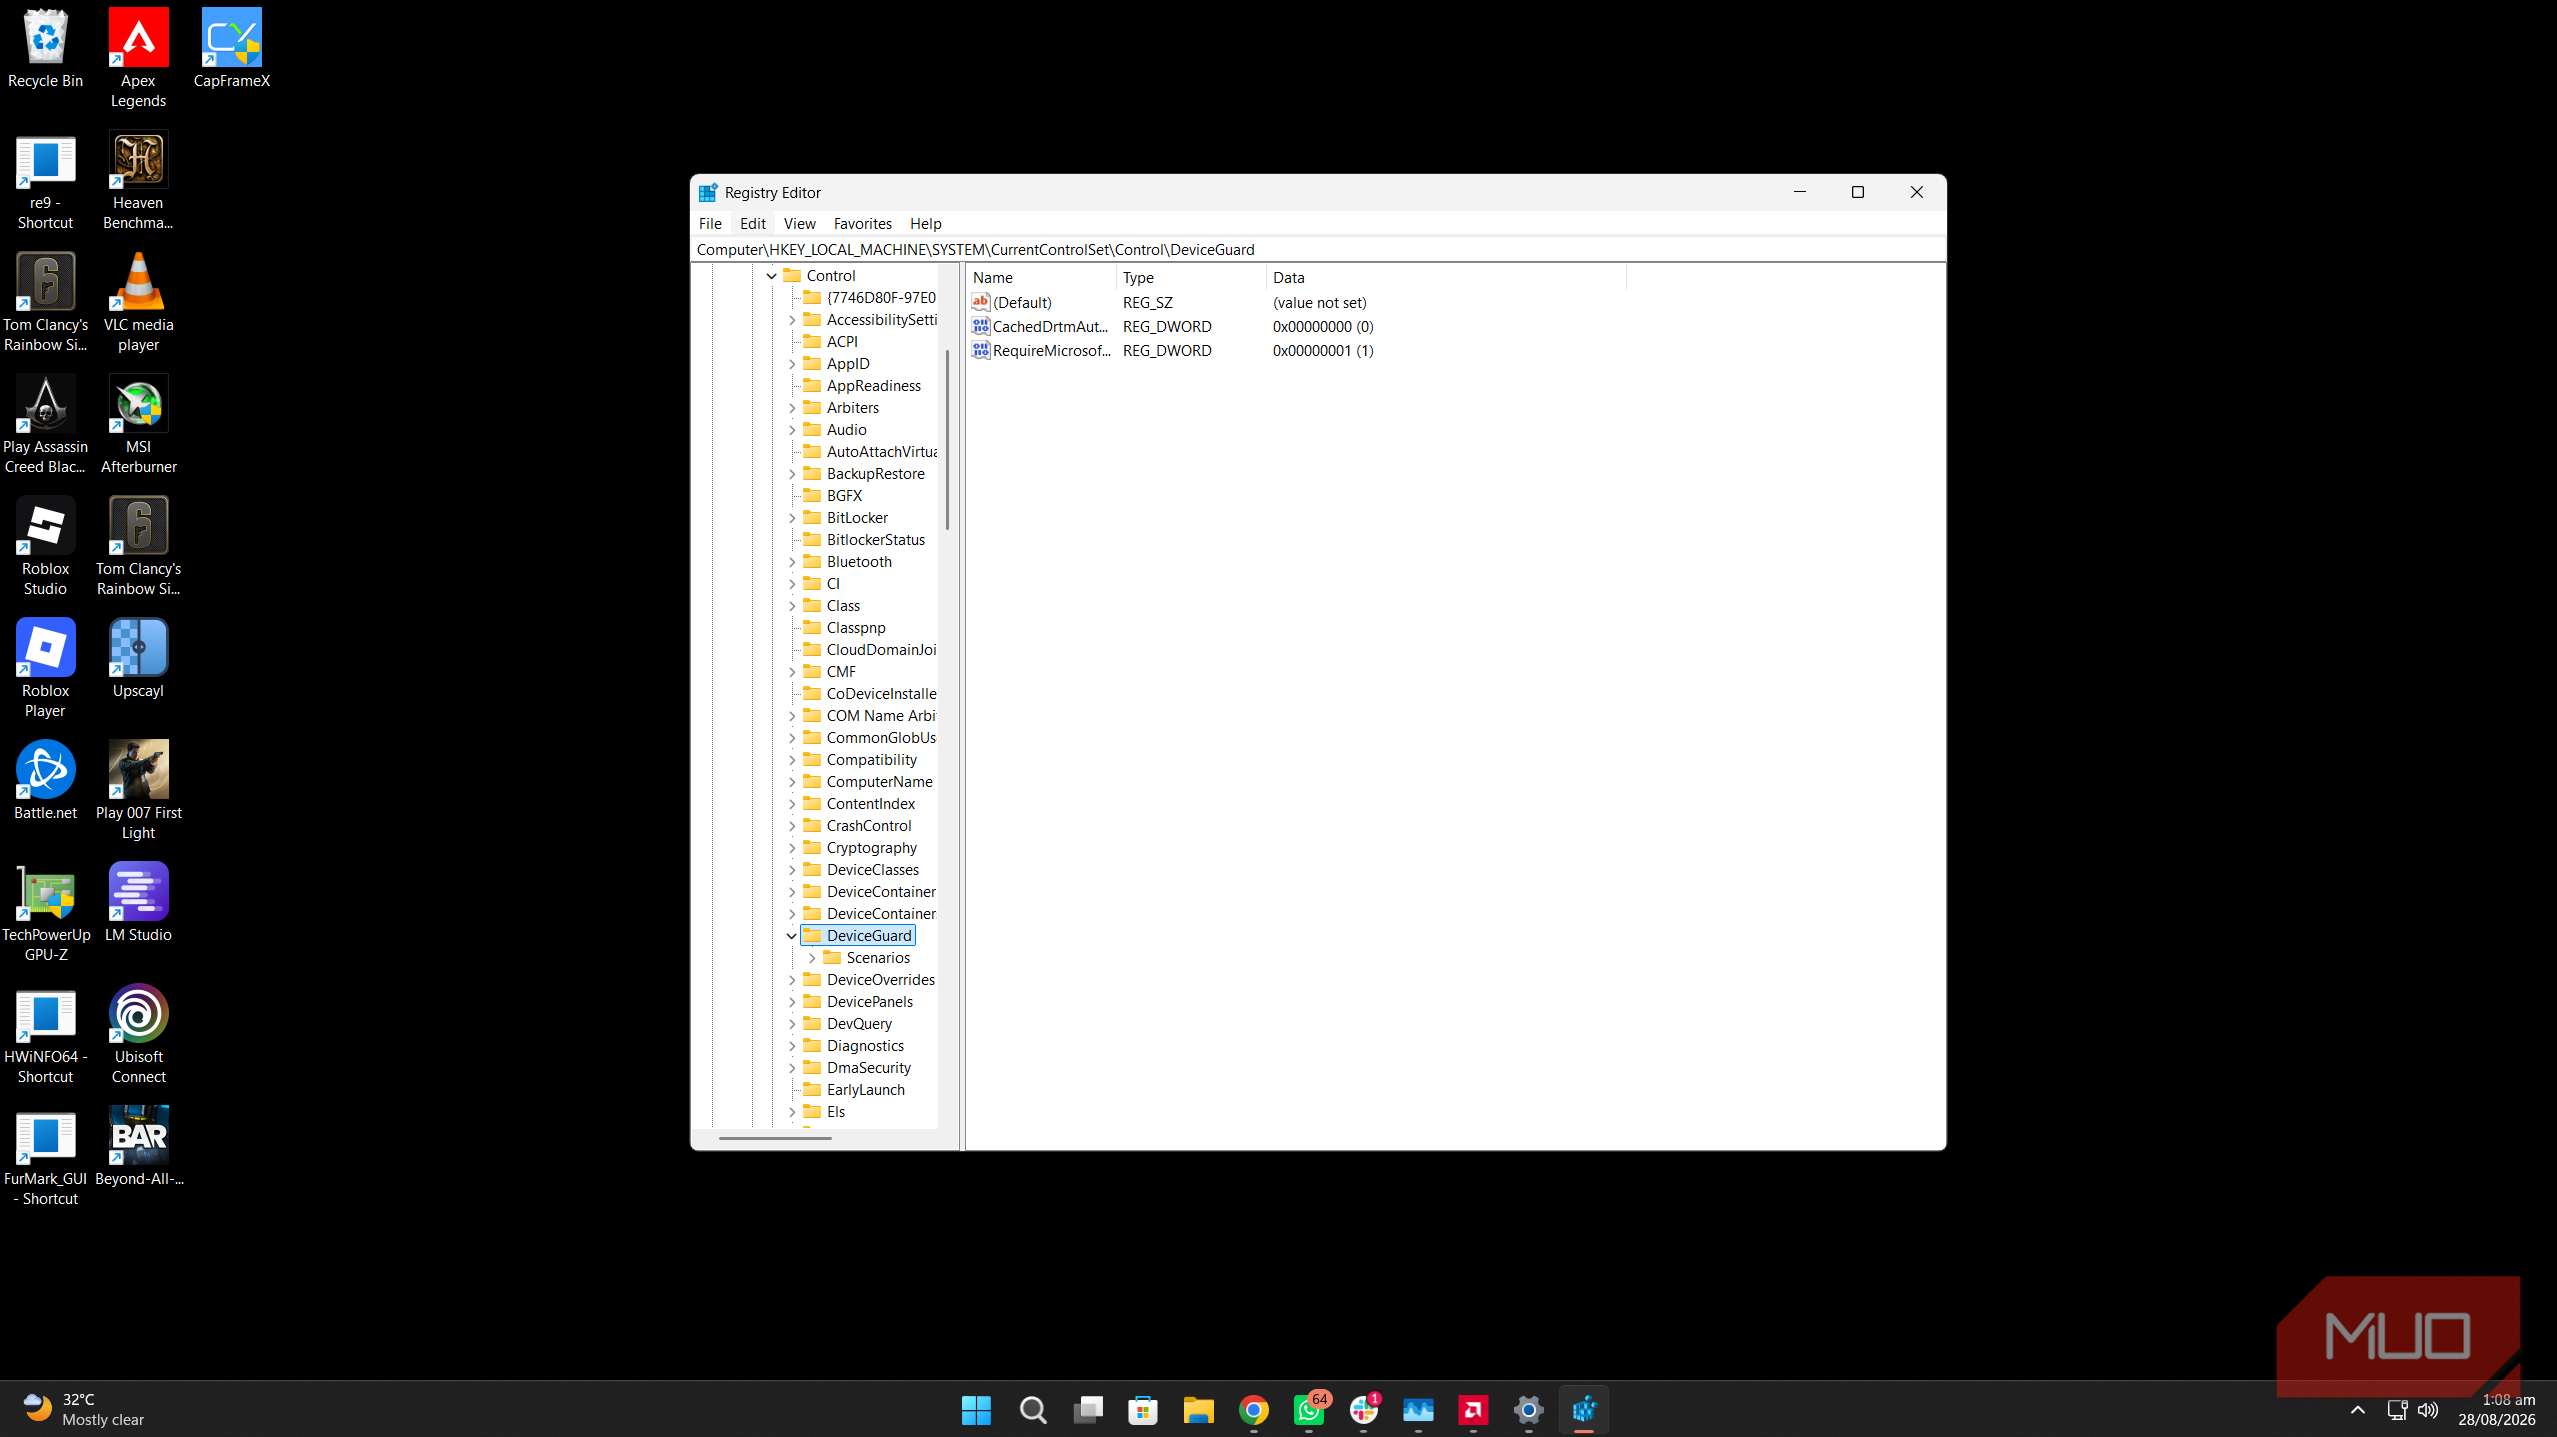Launch CapFrameX from the desktop
2557x1437 pixels.
(231, 48)
